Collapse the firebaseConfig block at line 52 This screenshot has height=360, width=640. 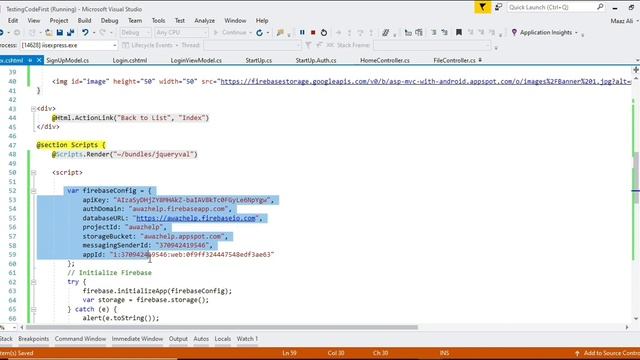[x=33, y=191]
